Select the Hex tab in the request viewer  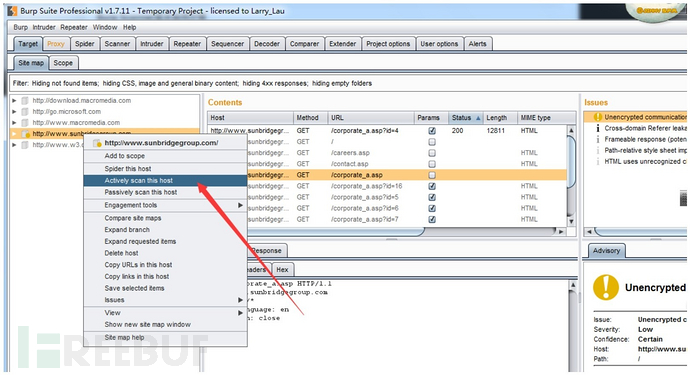click(x=283, y=269)
